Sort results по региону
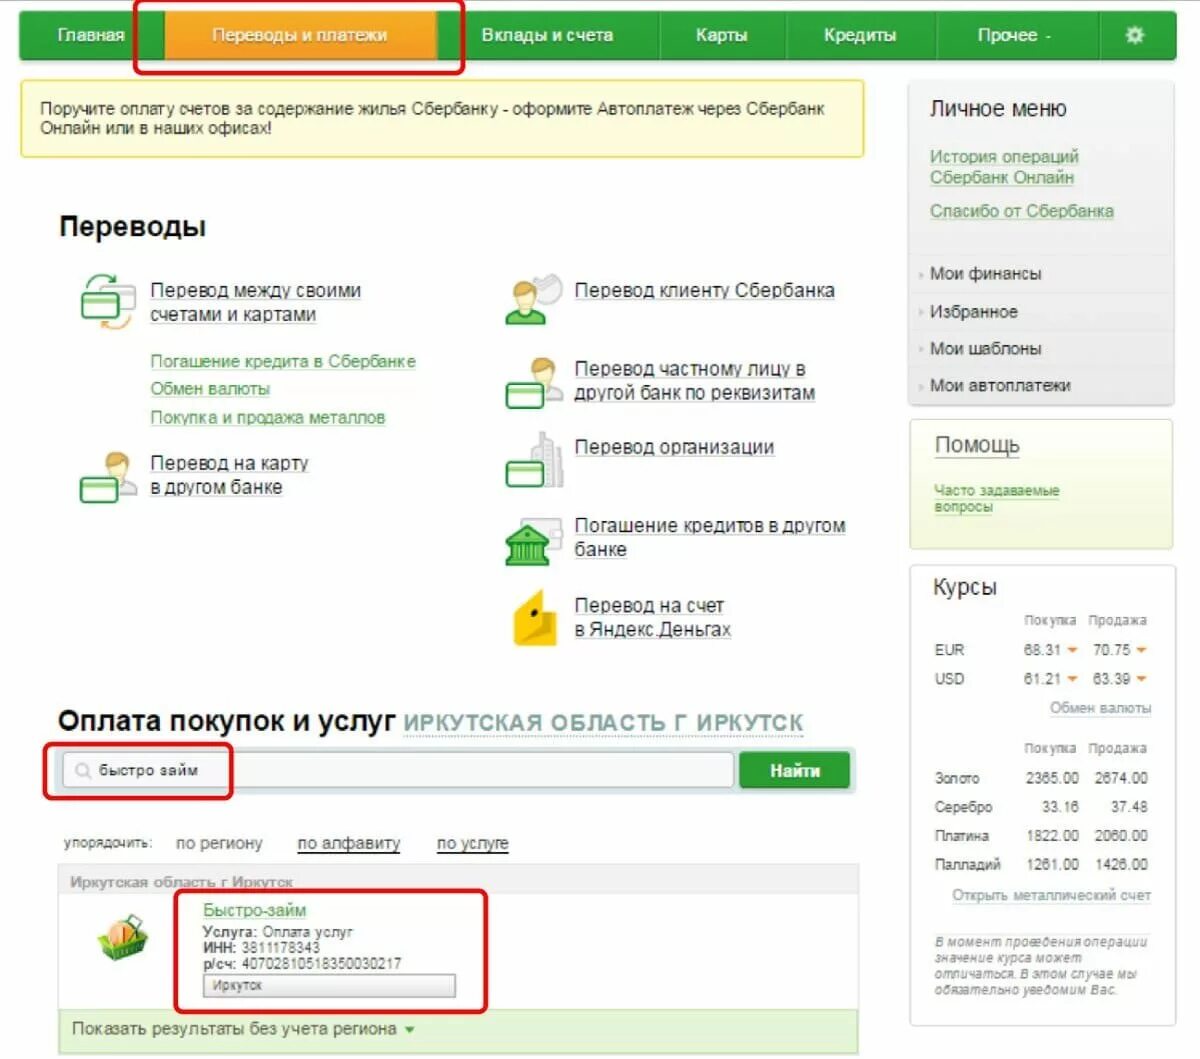 219,844
